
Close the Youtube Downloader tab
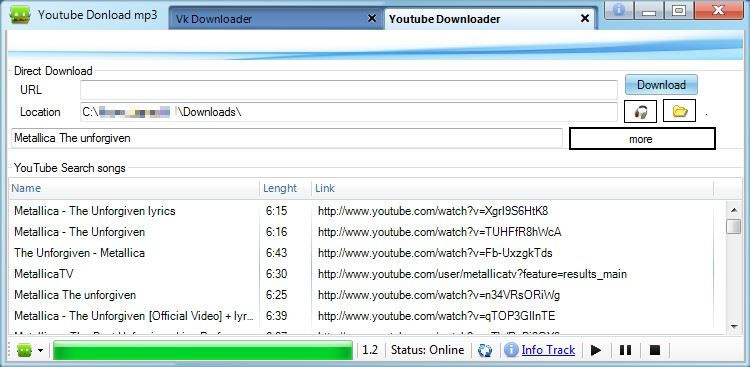pyautogui.click(x=585, y=19)
